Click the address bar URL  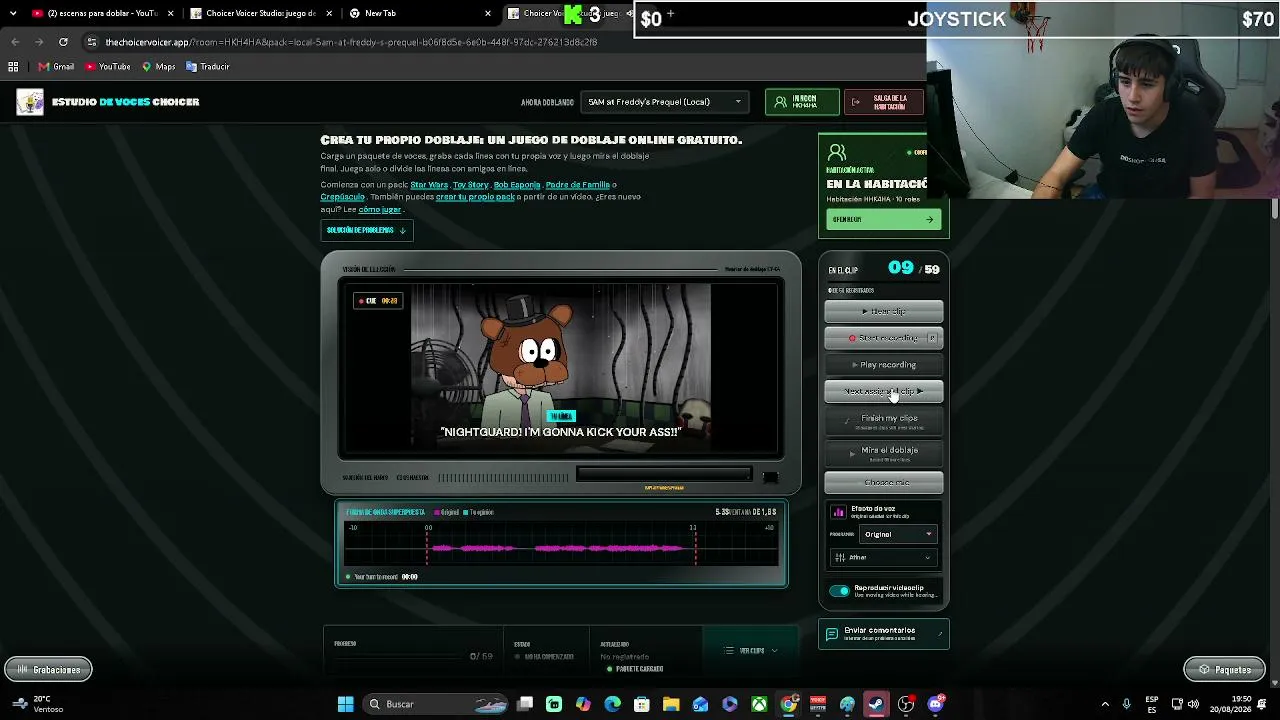351,42
